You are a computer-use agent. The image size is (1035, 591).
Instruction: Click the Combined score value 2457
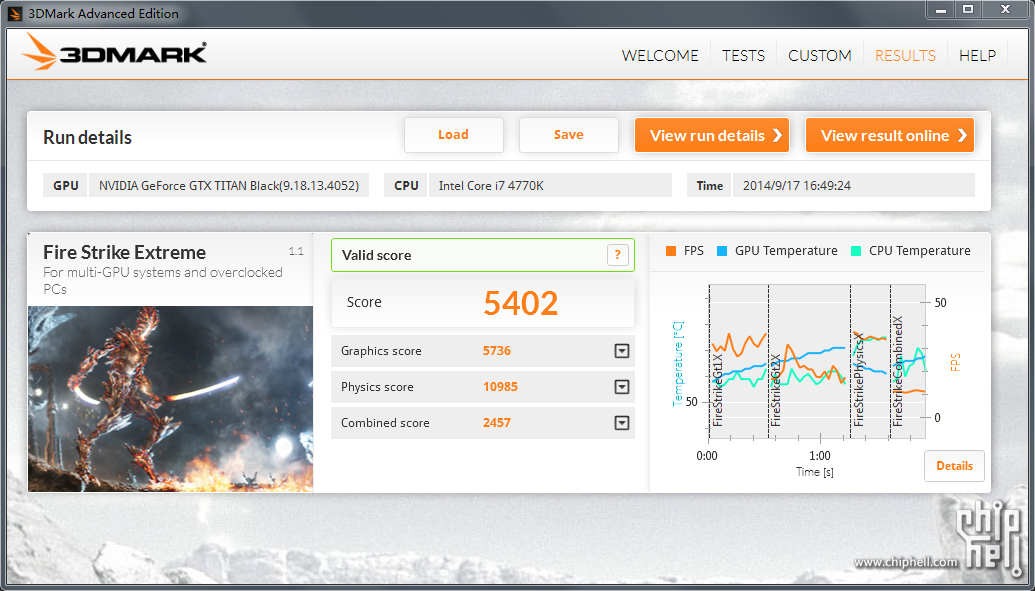pyautogui.click(x=497, y=423)
